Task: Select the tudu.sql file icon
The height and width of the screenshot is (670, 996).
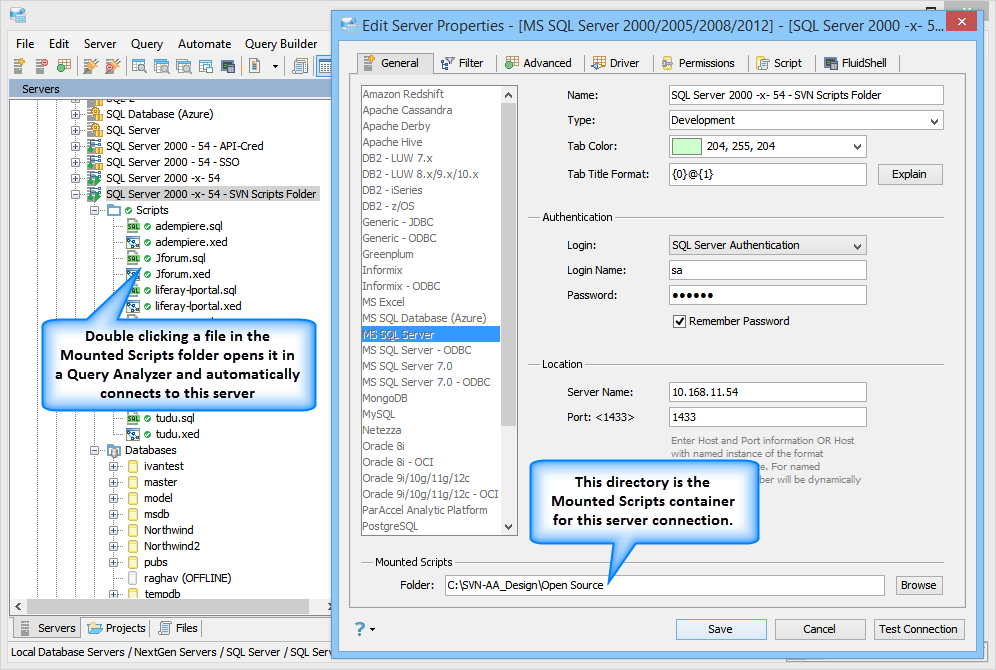Action: (133, 418)
